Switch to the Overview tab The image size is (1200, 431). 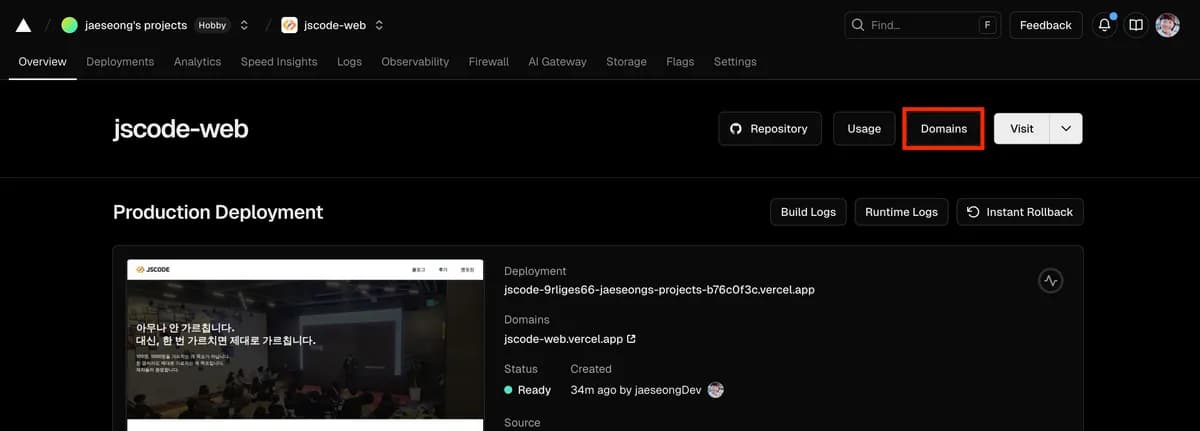pyautogui.click(x=42, y=62)
